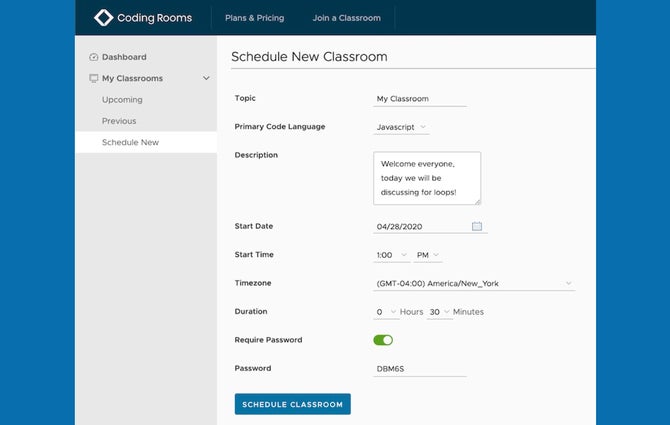Click the Schedule Classroom button
The image size is (670, 425).
pos(293,404)
